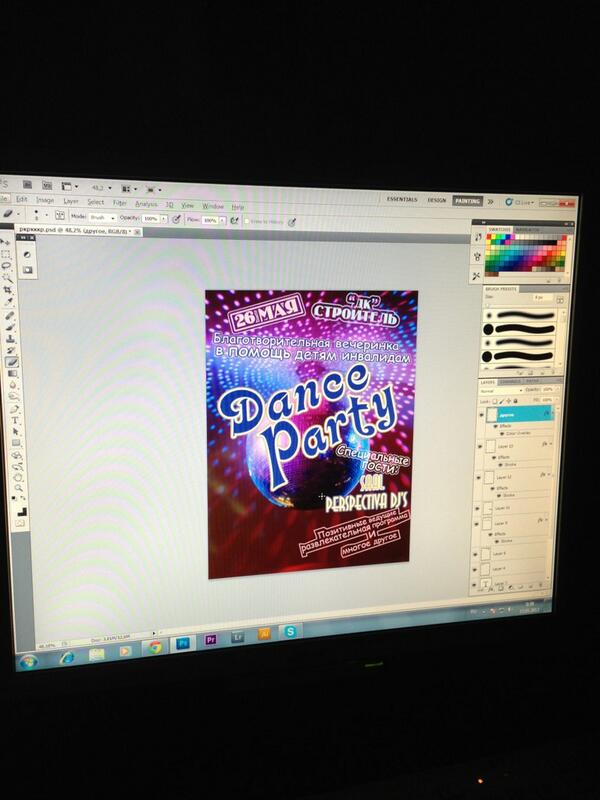The height and width of the screenshot is (800, 600).
Task: Show more workspaces double-arrow
Action: [x=491, y=202]
